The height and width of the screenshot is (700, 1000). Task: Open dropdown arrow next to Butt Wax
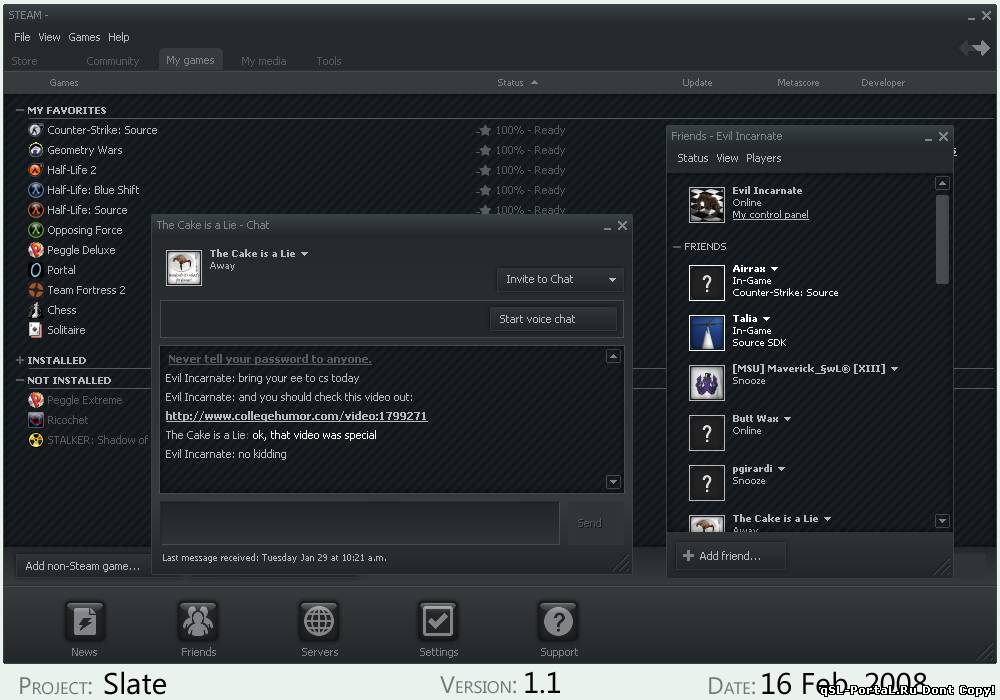coord(787,419)
